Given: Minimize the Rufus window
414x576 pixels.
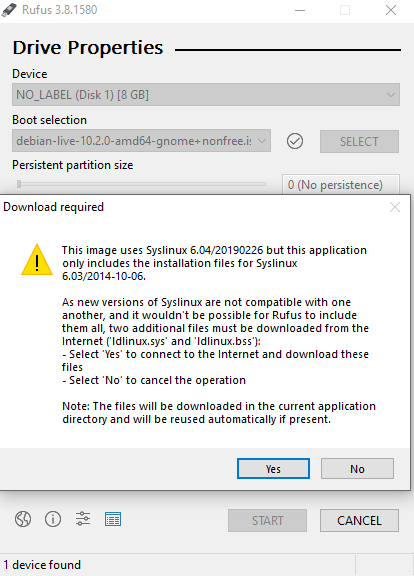Looking at the screenshot, I should 300,10.
